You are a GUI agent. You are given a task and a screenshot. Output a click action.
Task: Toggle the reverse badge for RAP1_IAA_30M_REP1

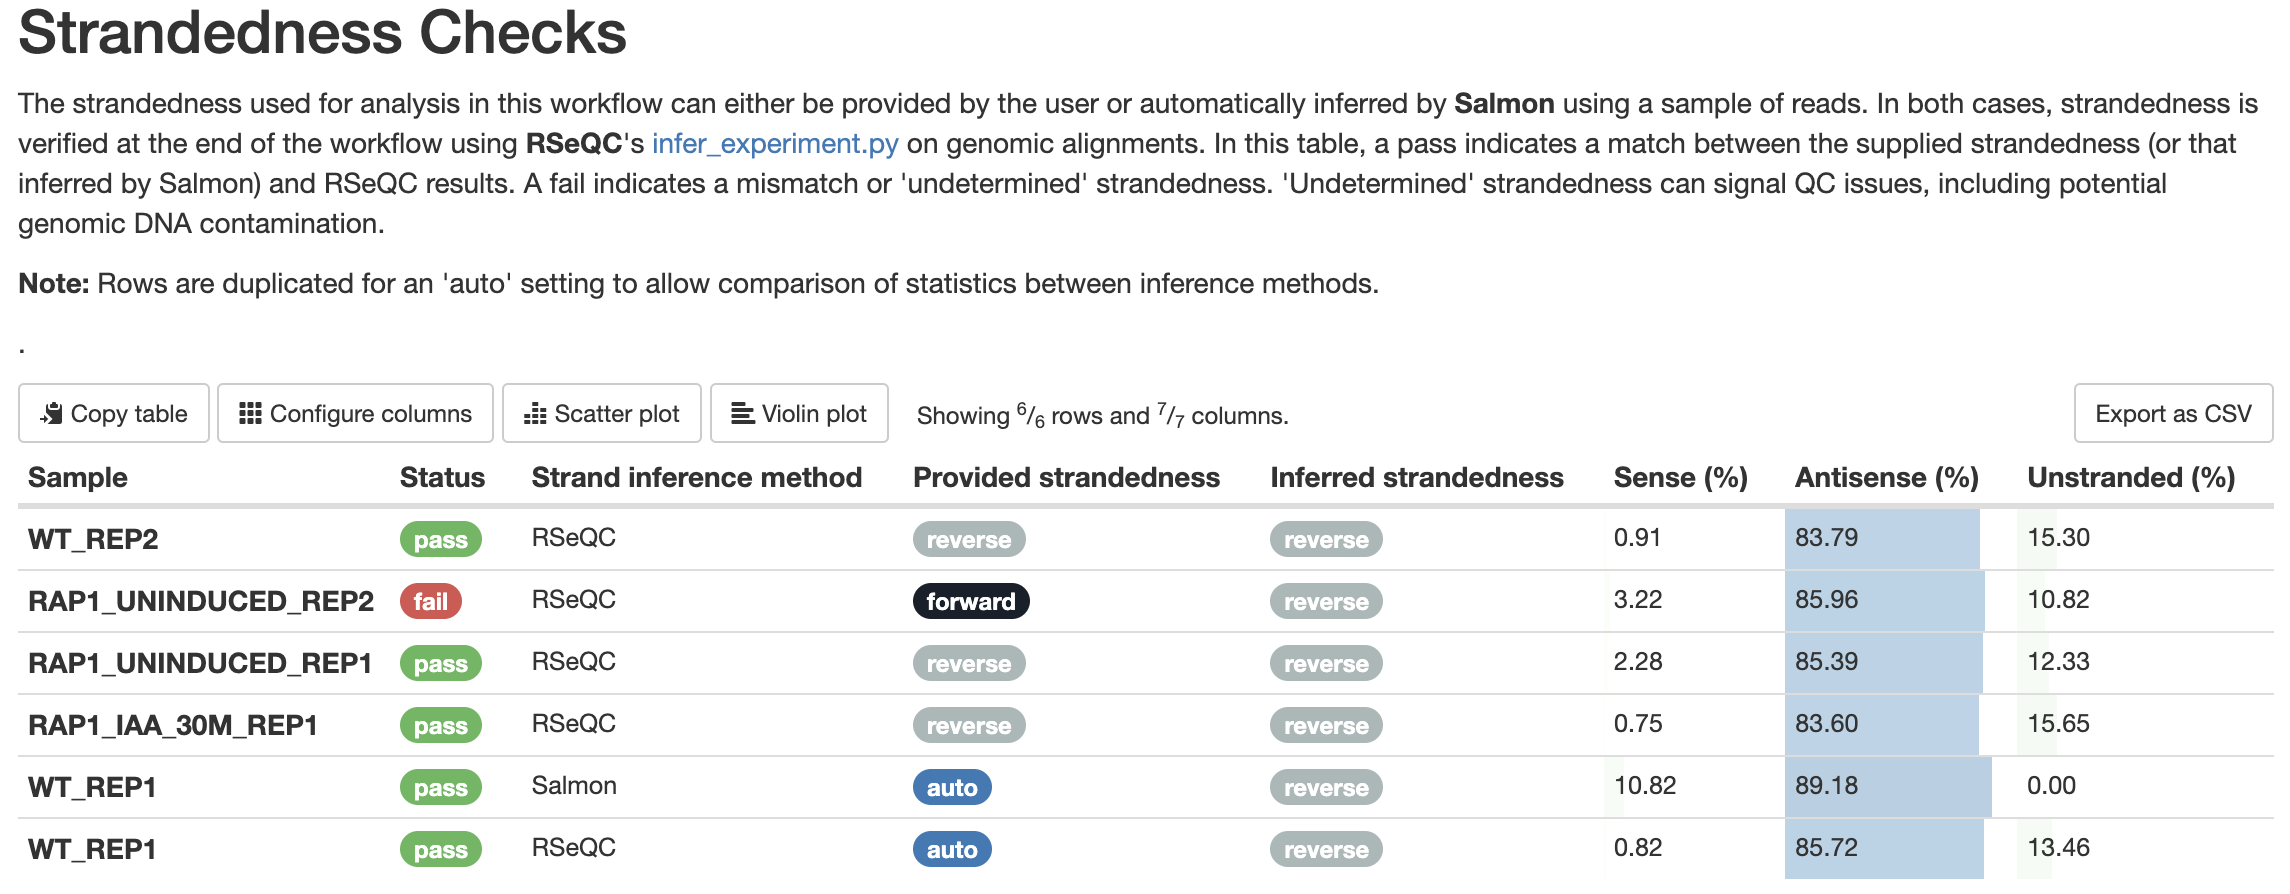pyautogui.click(x=968, y=725)
